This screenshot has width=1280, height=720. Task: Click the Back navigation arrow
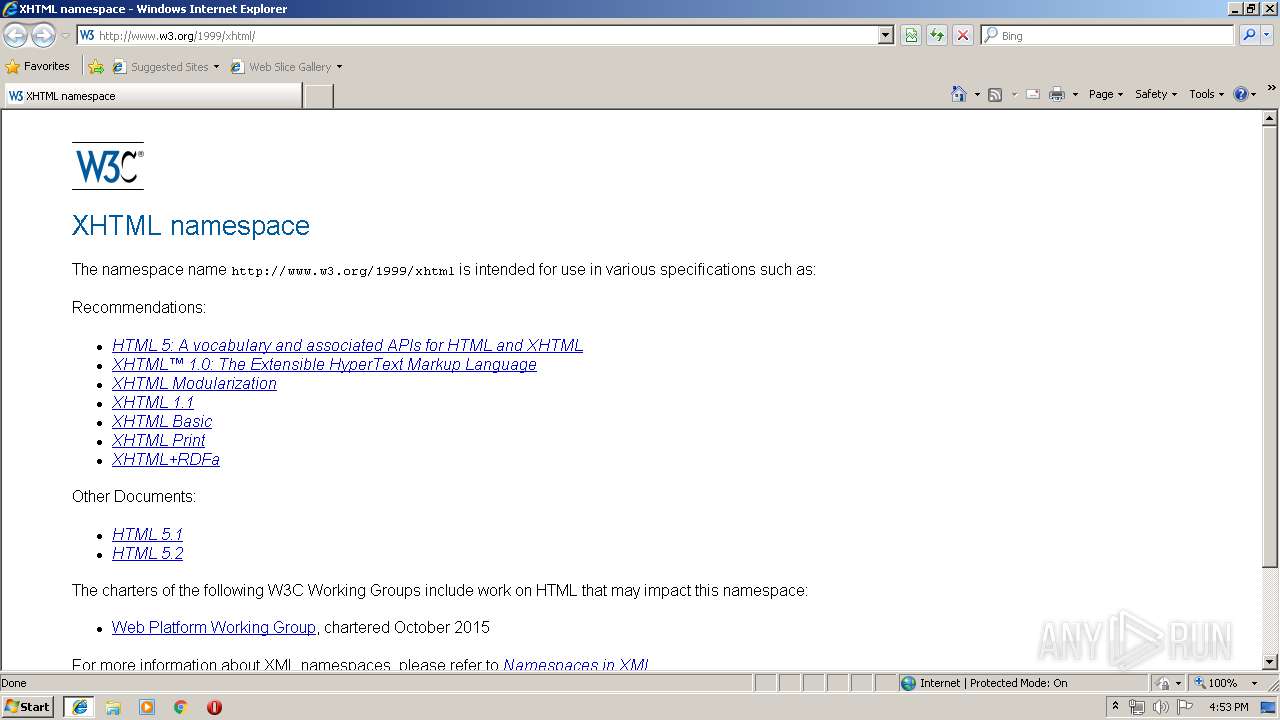pos(15,35)
